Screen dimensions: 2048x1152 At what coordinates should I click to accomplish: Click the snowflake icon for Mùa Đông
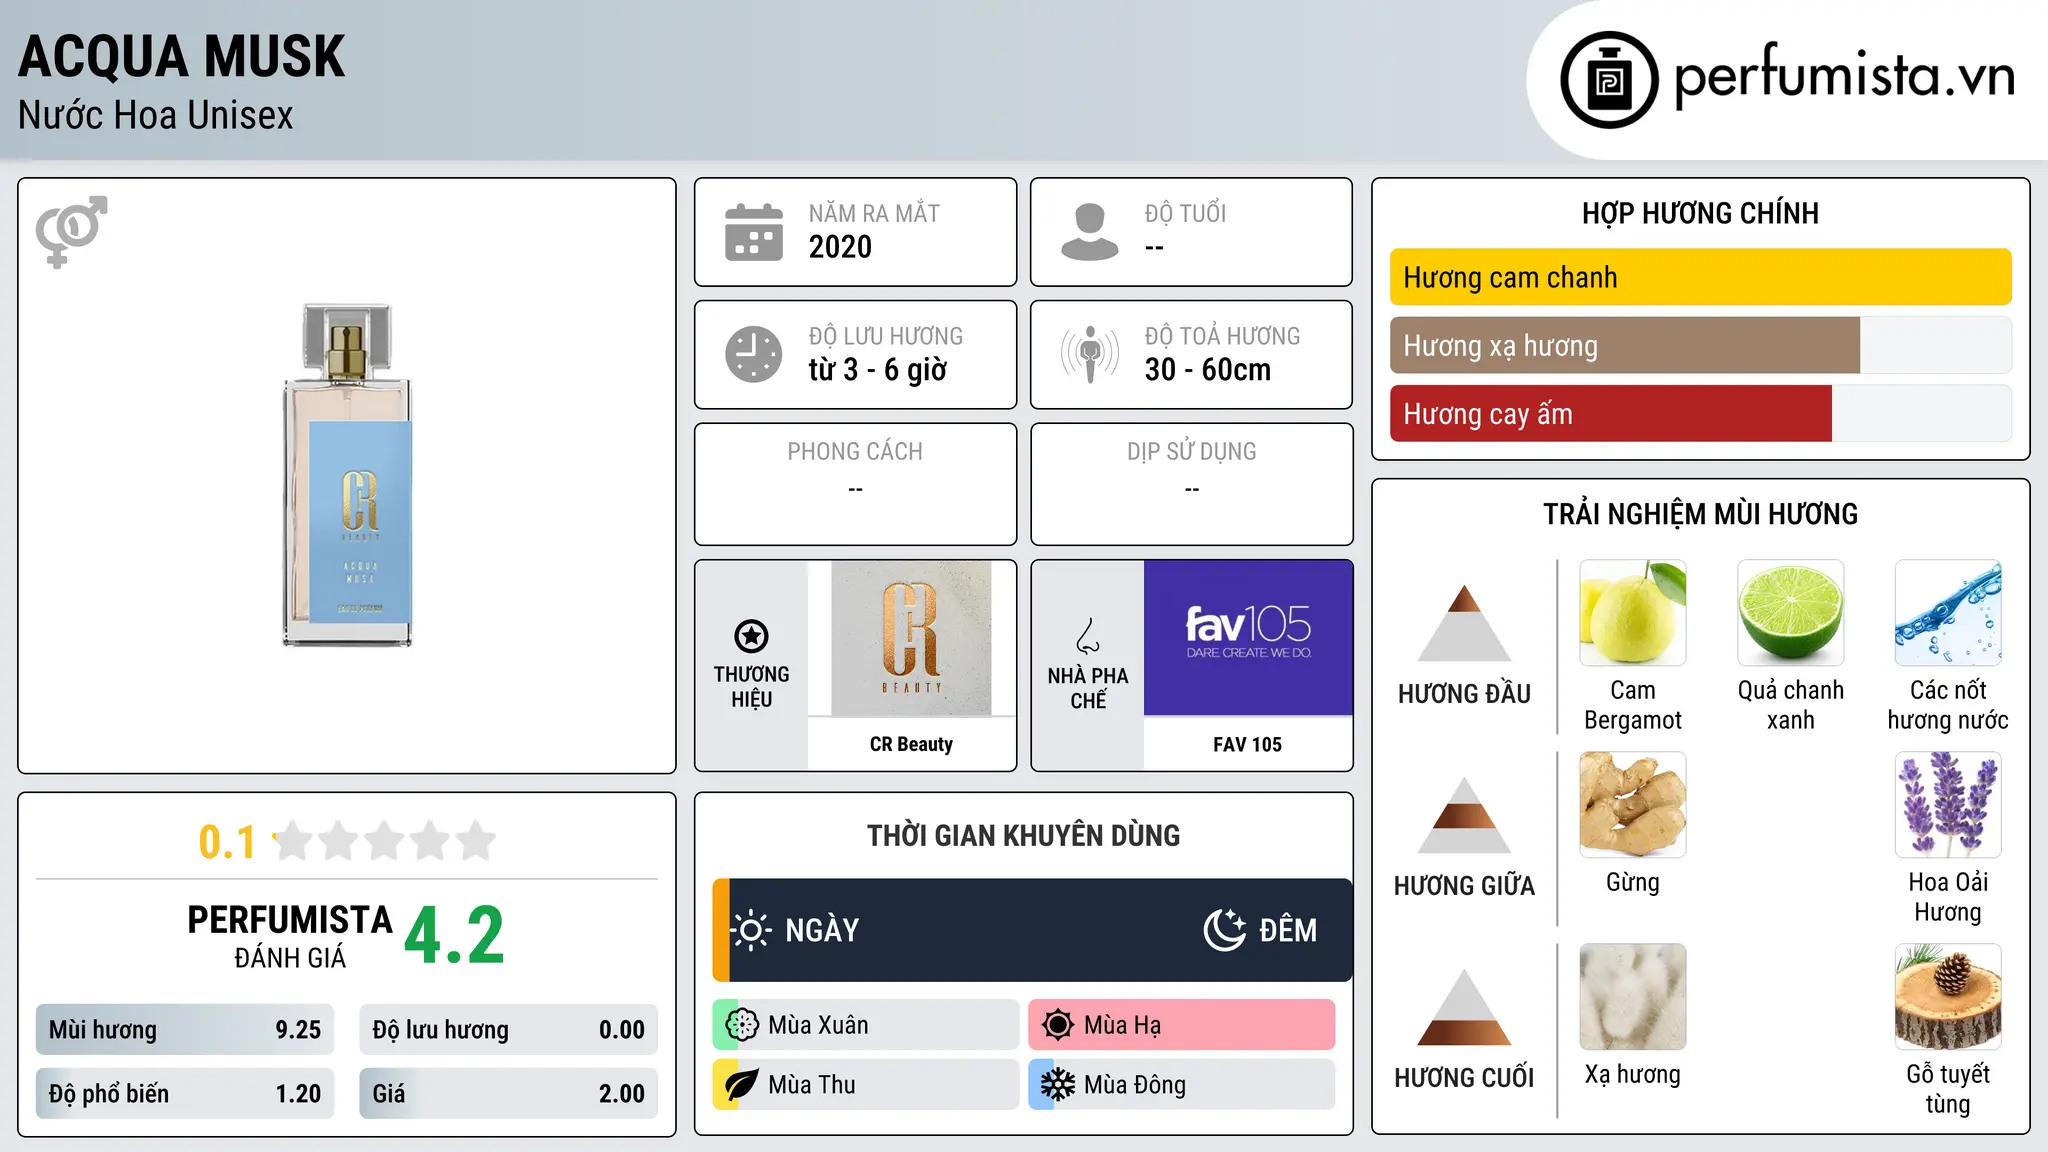1058,1085
